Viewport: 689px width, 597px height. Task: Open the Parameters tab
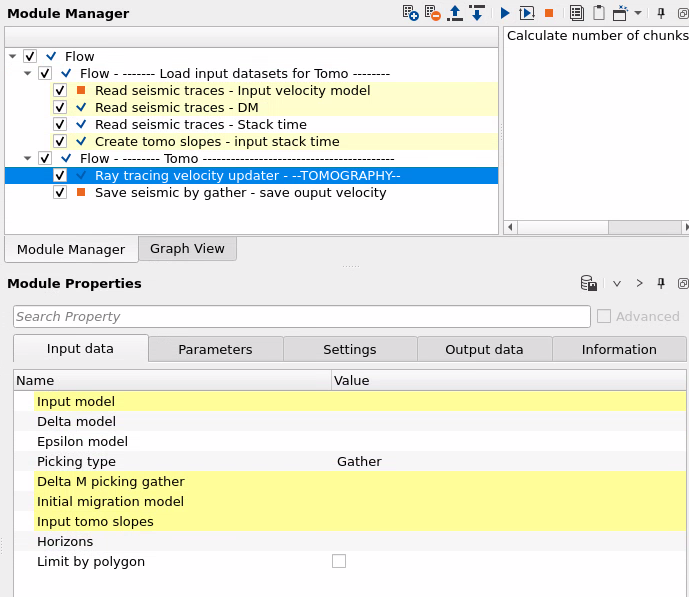click(x=215, y=349)
